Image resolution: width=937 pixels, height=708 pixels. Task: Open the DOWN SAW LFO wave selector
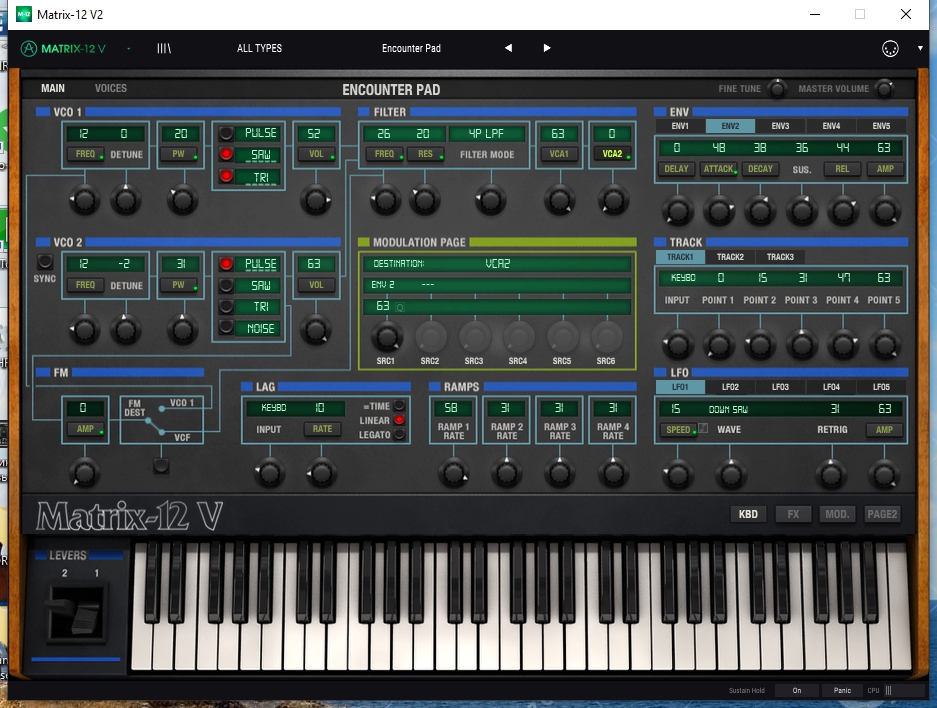click(728, 409)
